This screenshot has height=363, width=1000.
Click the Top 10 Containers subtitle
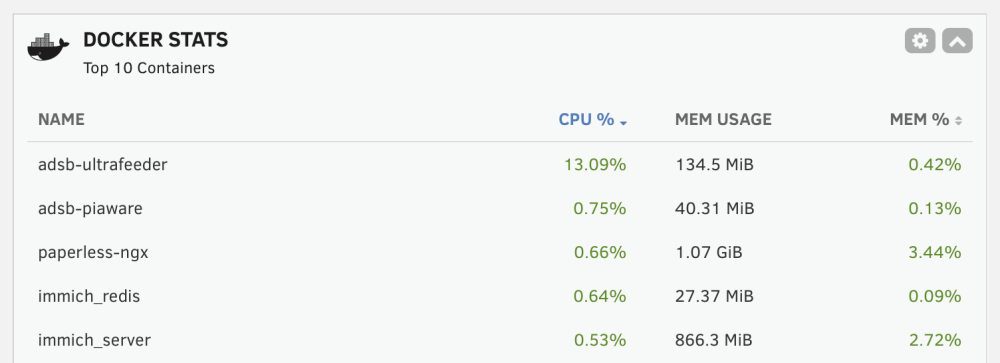149,68
